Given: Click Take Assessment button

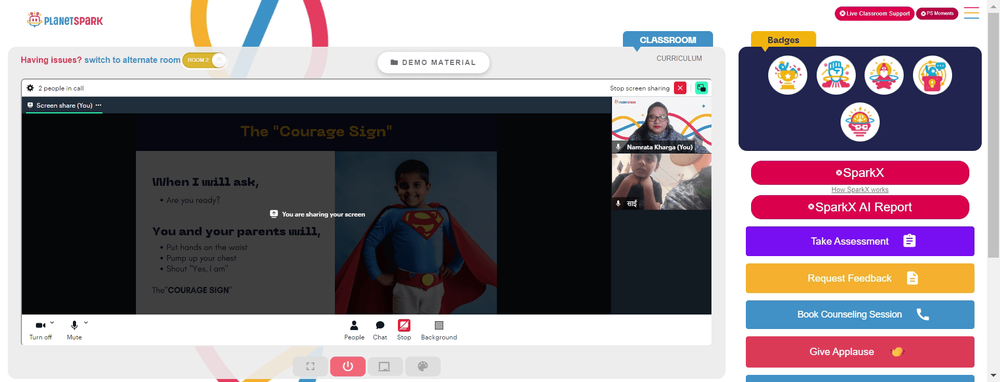Looking at the screenshot, I should 860,241.
